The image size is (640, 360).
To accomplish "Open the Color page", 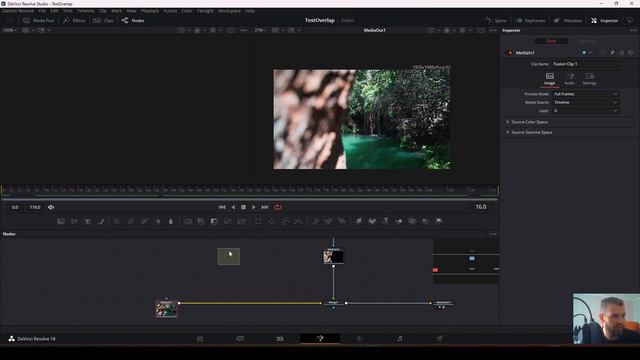I will (x=360, y=338).
